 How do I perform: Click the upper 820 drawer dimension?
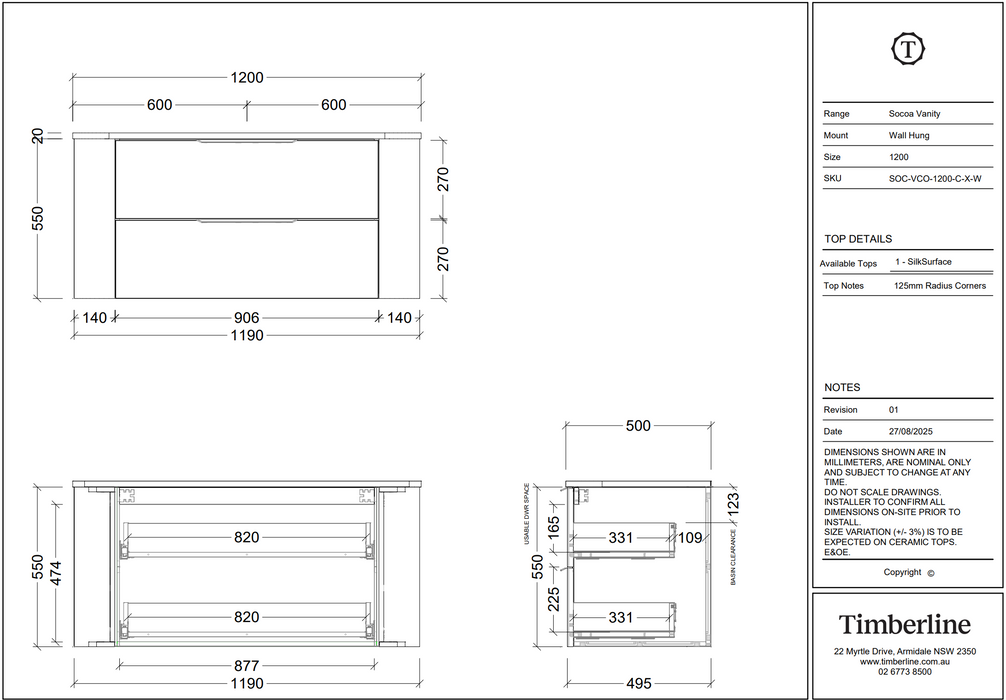point(247,537)
